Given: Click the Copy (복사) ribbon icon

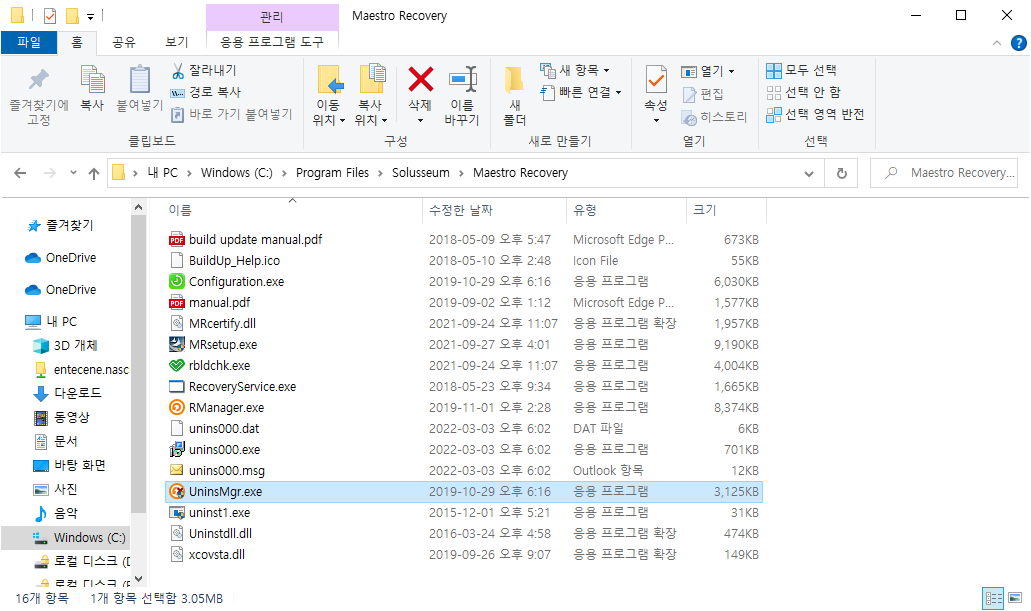Looking at the screenshot, I should (x=92, y=80).
